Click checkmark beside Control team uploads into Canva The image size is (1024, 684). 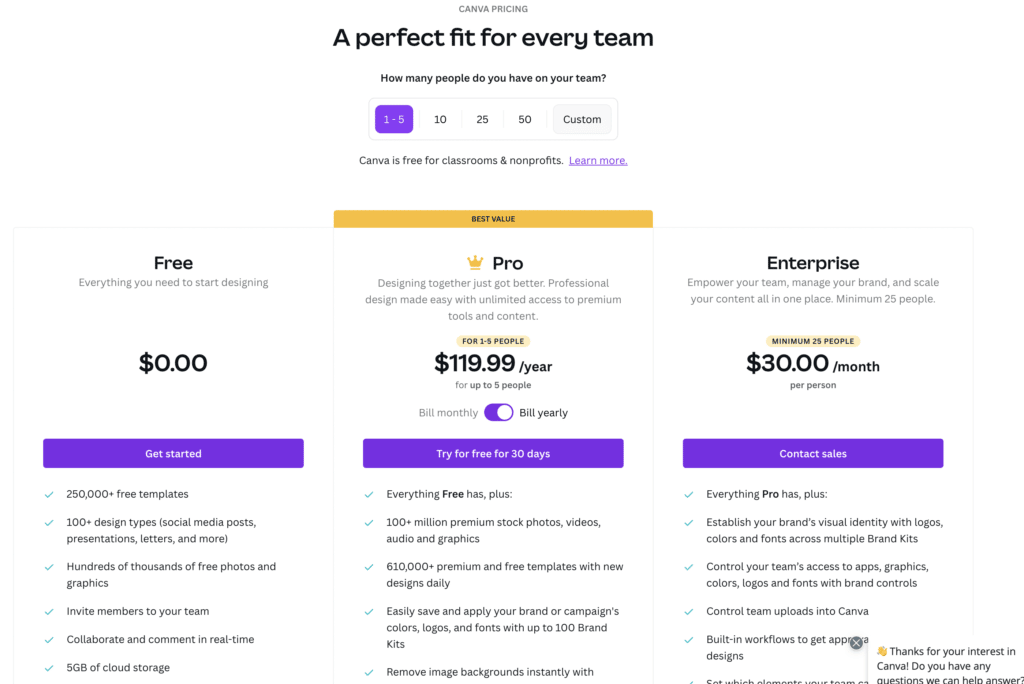pos(689,611)
